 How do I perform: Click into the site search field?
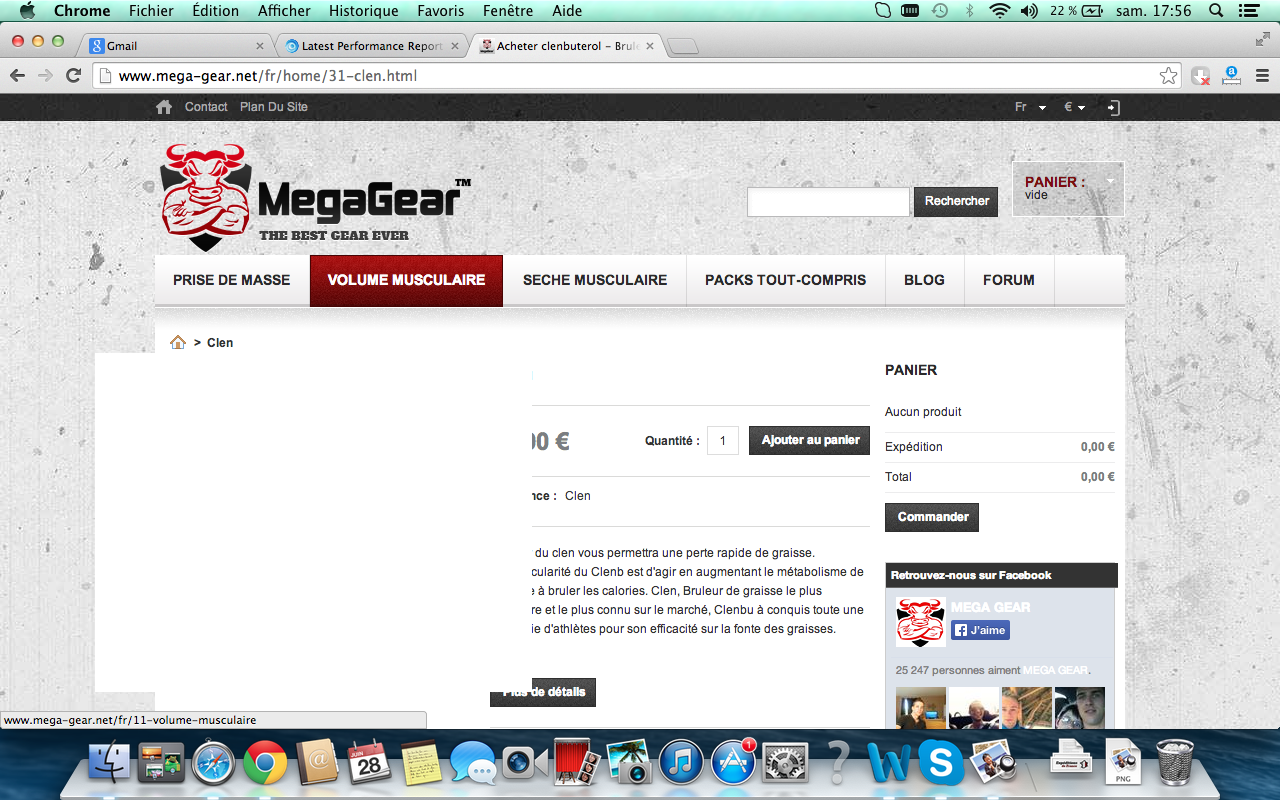(828, 201)
